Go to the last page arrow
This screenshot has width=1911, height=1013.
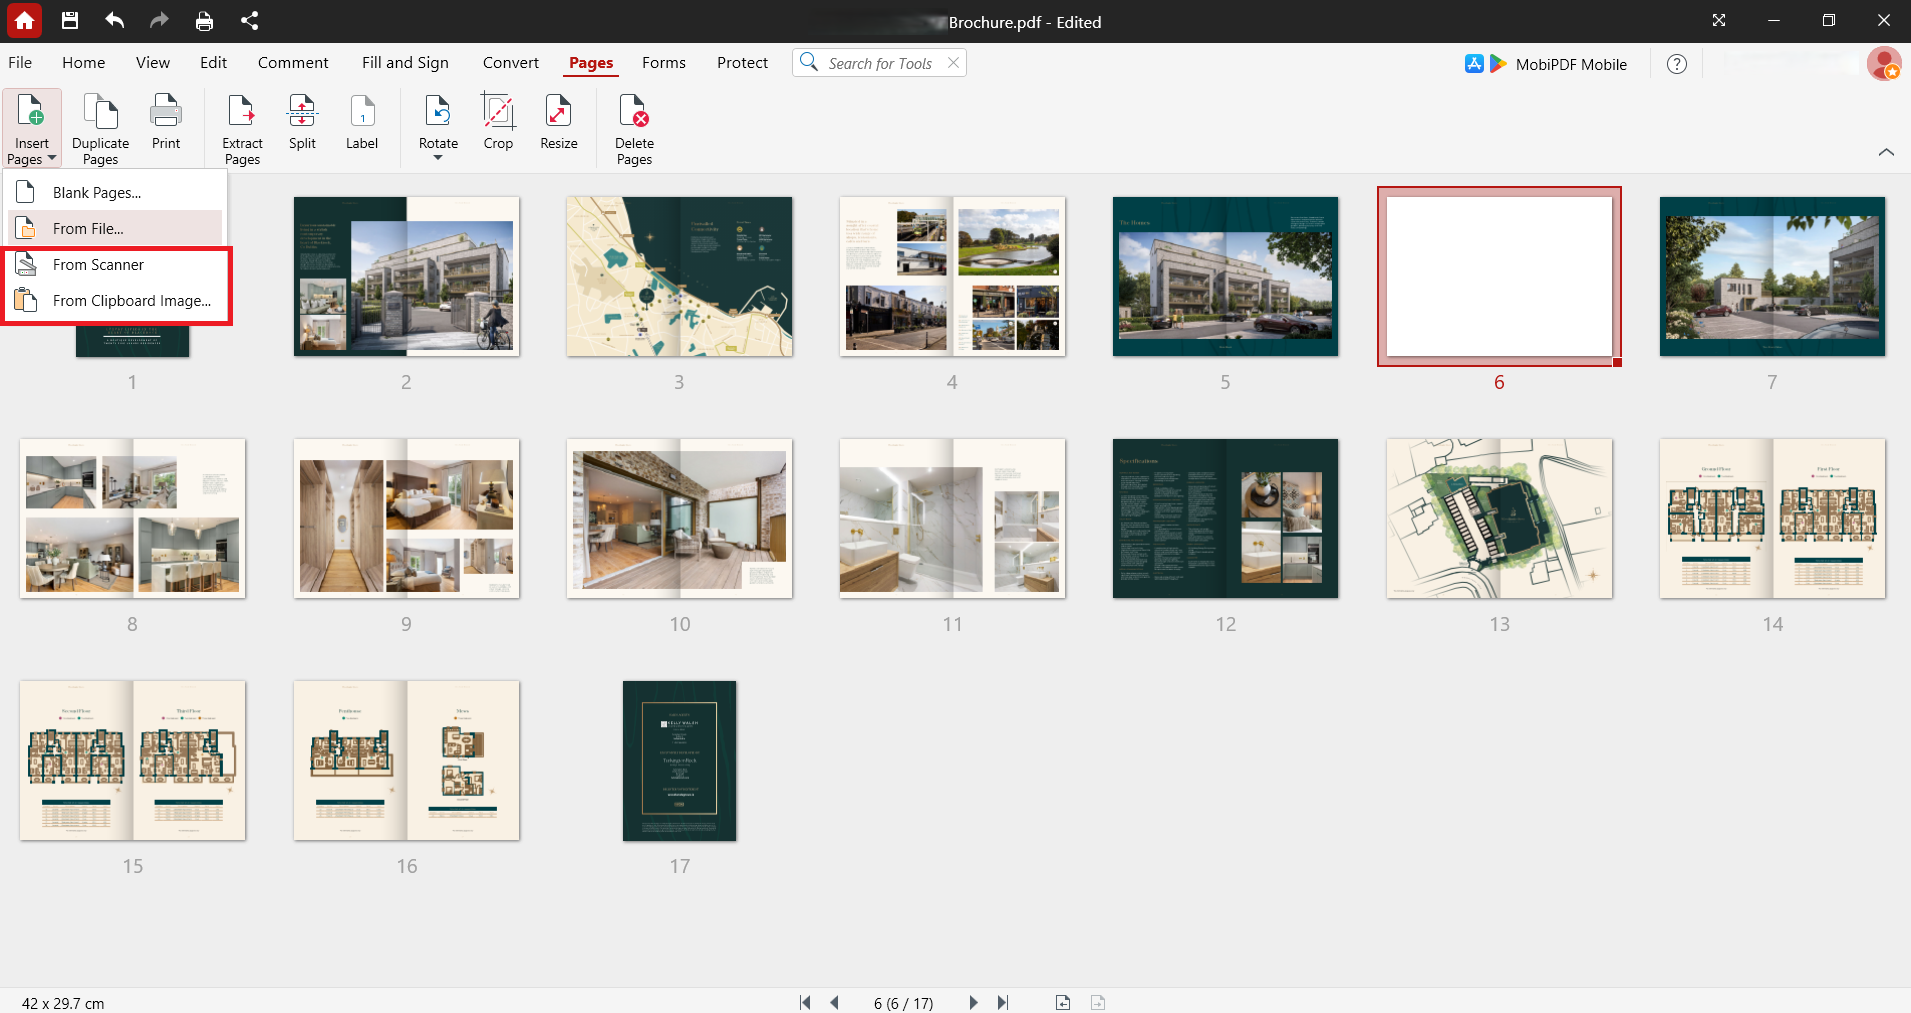pyautogui.click(x=1003, y=1002)
